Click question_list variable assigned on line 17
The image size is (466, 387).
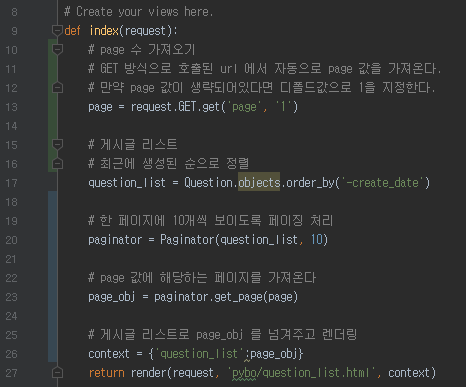[x=127, y=183]
